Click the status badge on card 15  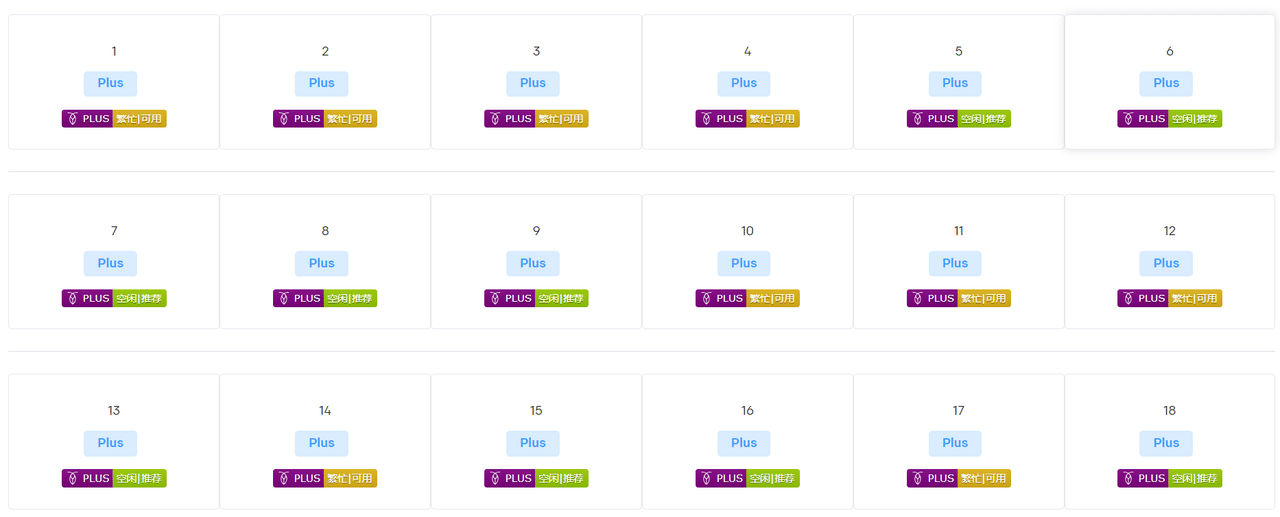coord(536,479)
